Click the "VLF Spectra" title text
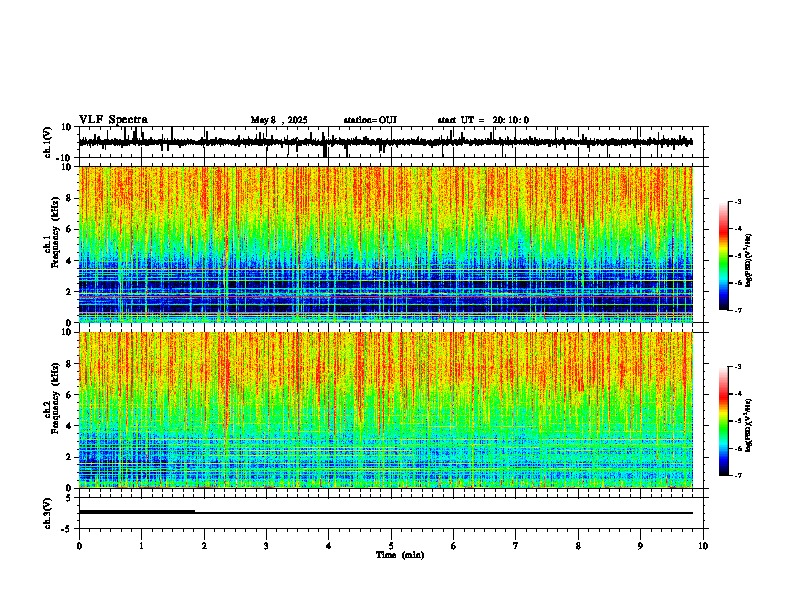This screenshot has width=792, height=612. coord(113,120)
